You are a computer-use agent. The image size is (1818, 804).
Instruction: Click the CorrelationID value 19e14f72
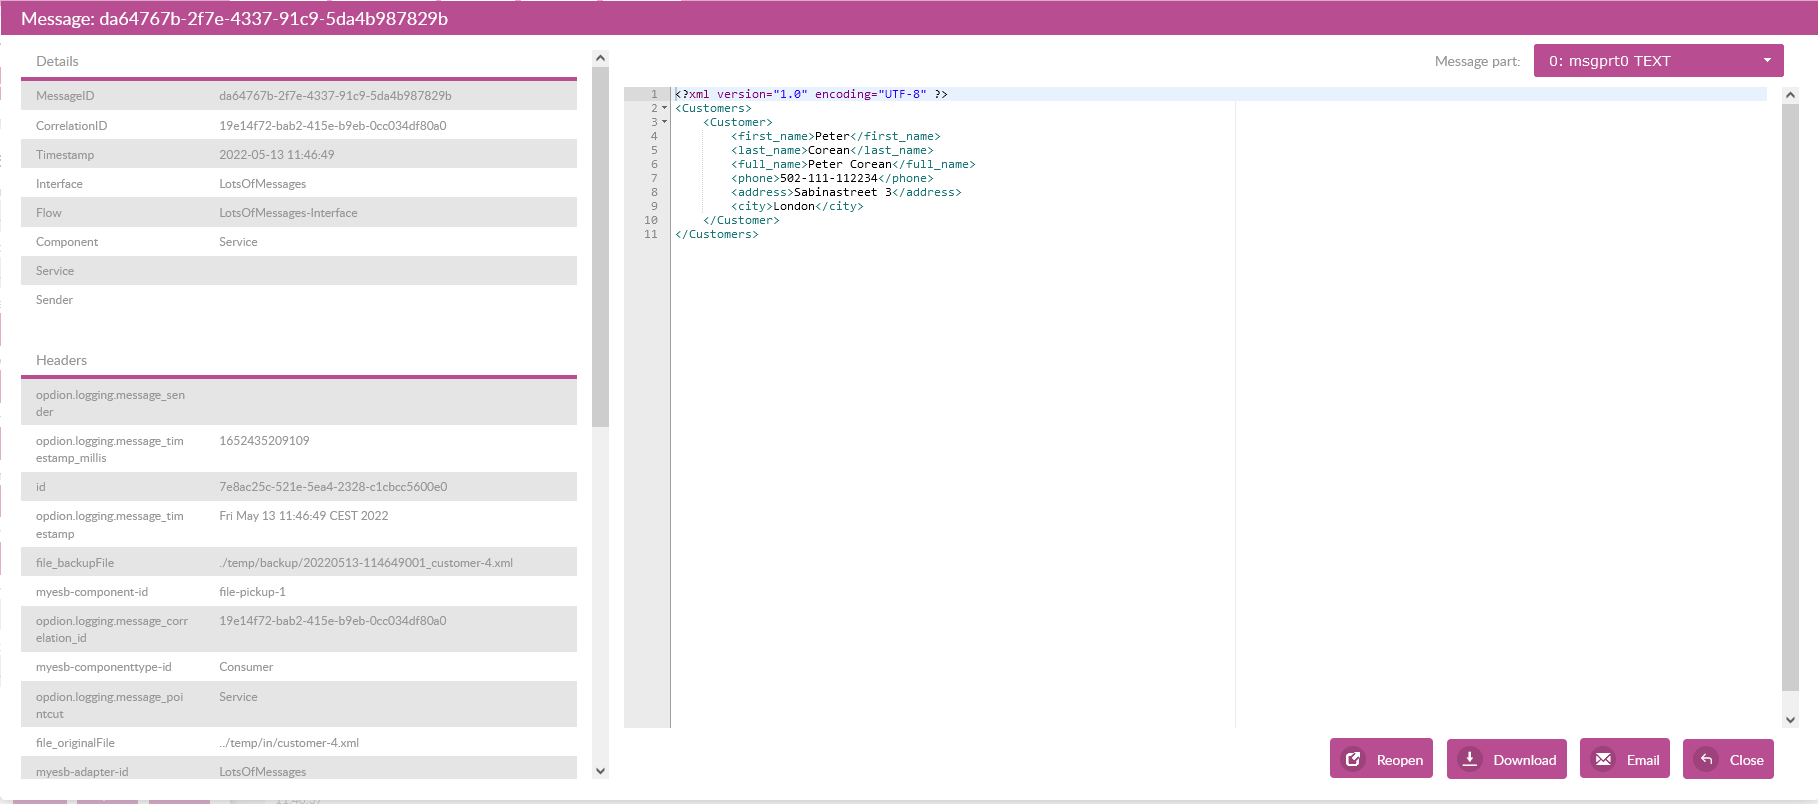click(332, 126)
